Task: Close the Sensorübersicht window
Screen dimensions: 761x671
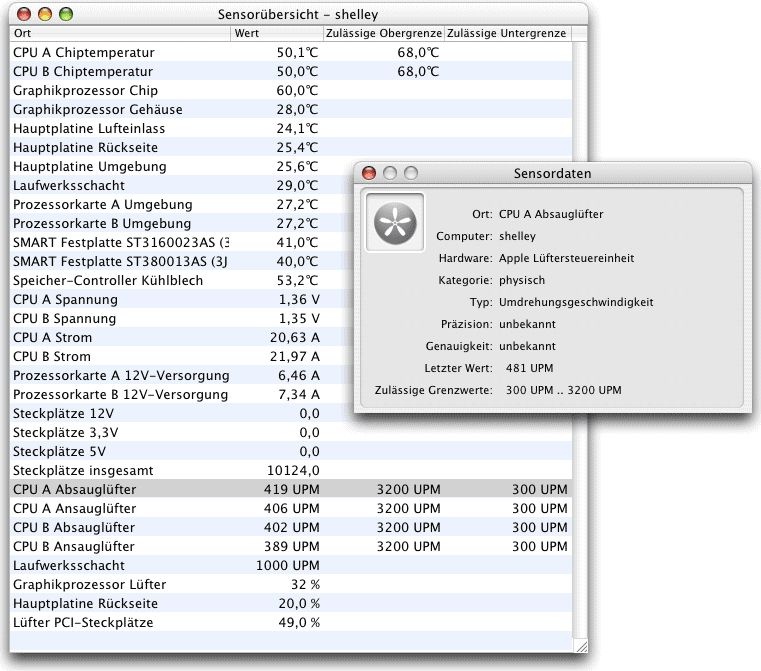Action: point(23,14)
